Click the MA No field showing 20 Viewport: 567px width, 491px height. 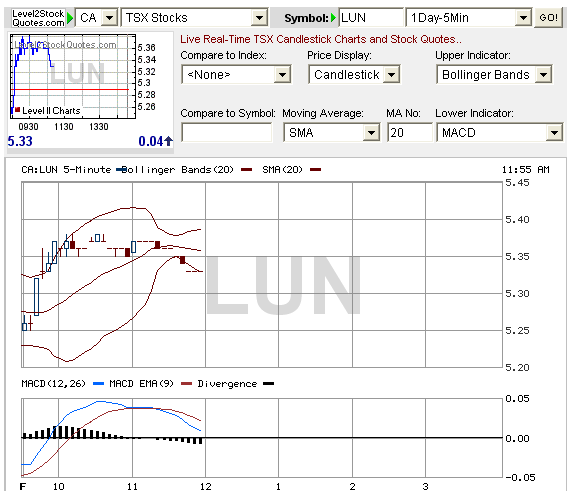[x=410, y=132]
